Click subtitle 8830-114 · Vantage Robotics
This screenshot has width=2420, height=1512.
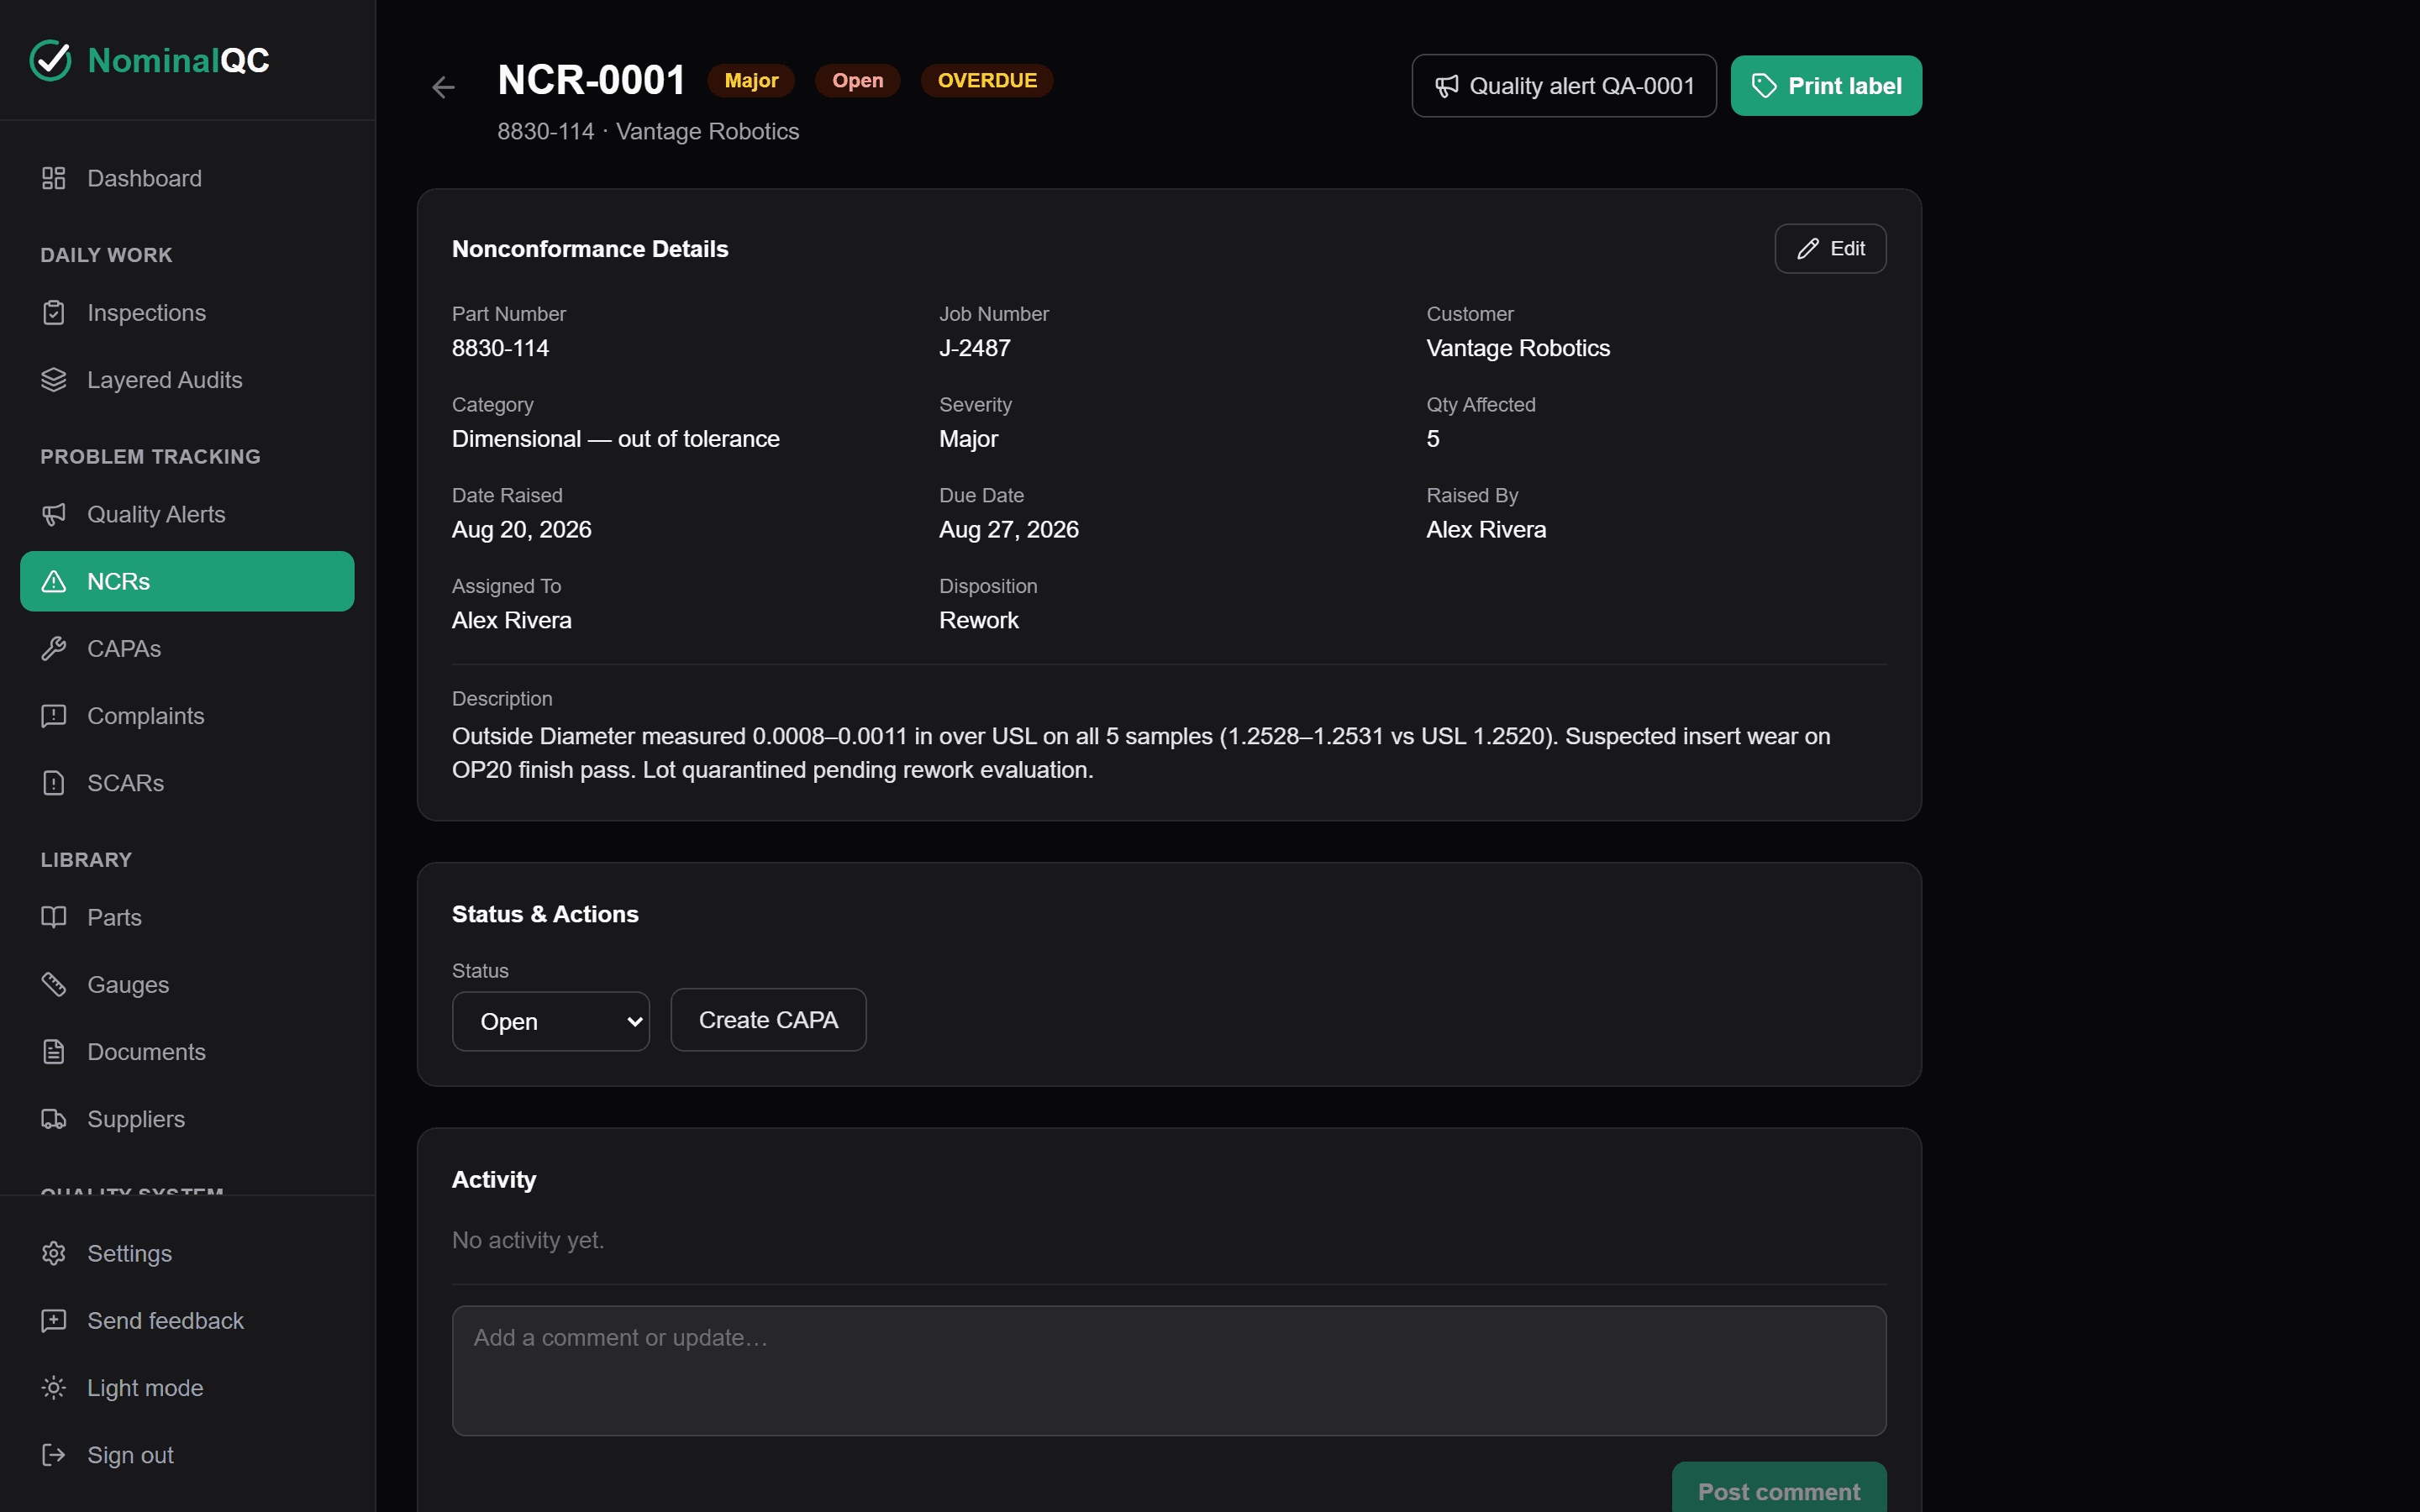pyautogui.click(x=648, y=131)
